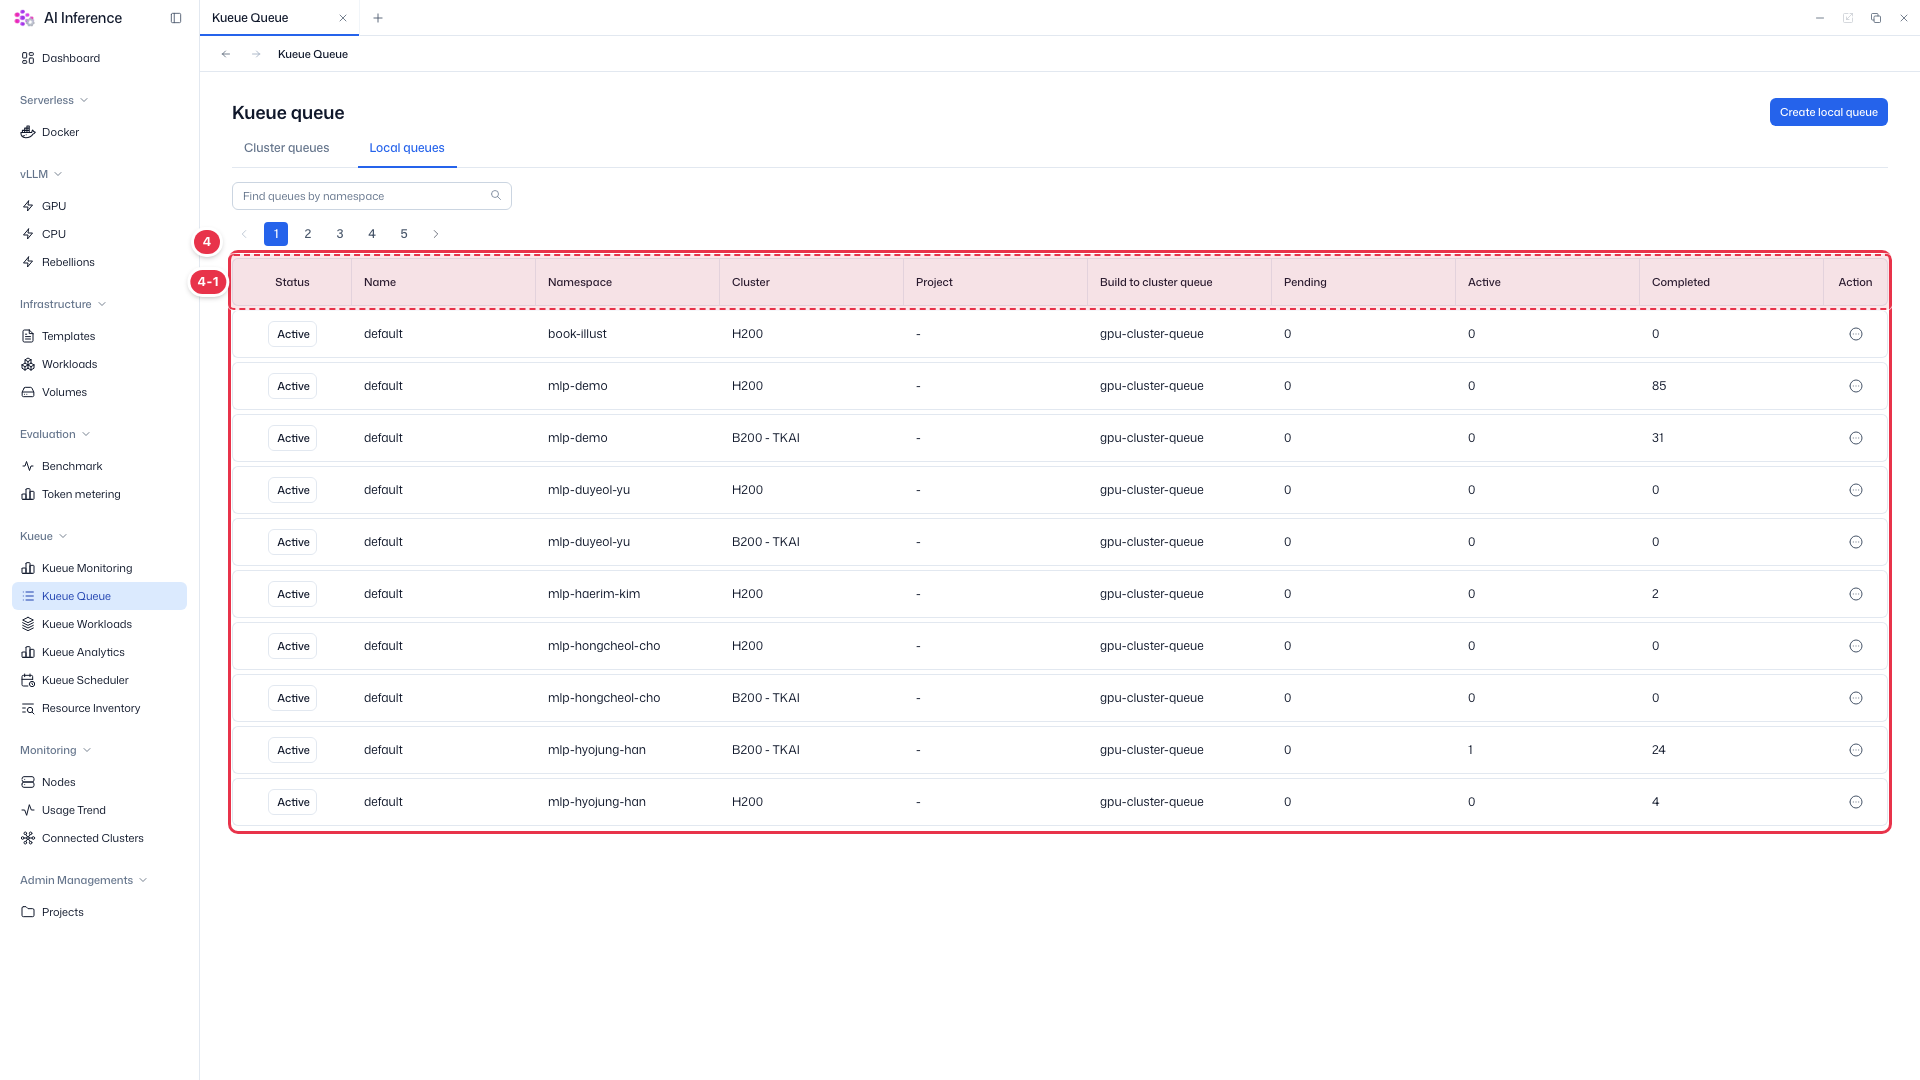Open action menu for book-illust row
Screen dimensions: 1920x1080
tap(1856, 334)
